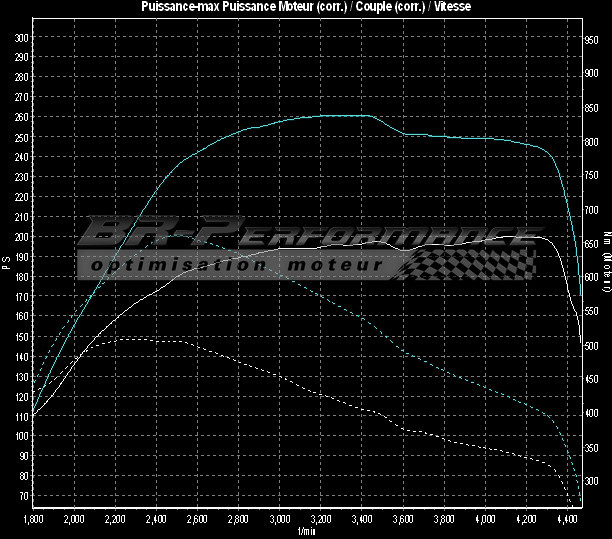The width and height of the screenshot is (612, 539).
Task: Click the 'PS' label on left axis
Action: [7, 262]
